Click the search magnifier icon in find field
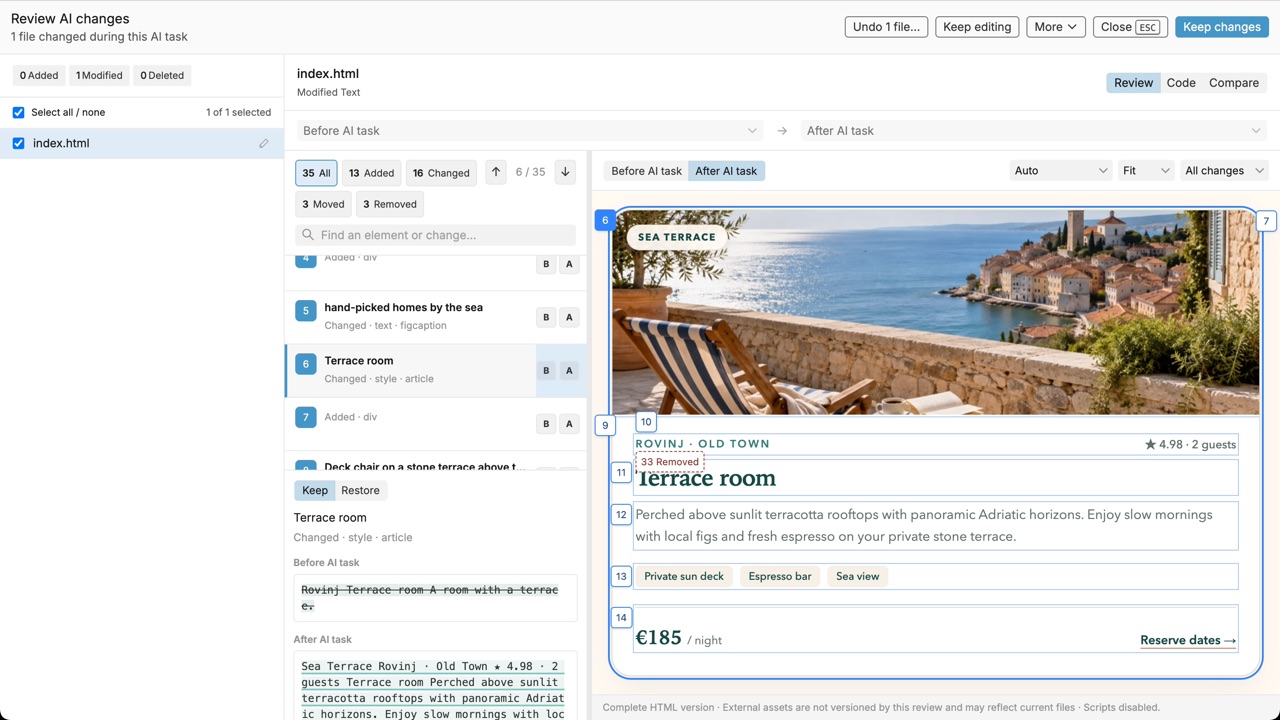 (307, 235)
